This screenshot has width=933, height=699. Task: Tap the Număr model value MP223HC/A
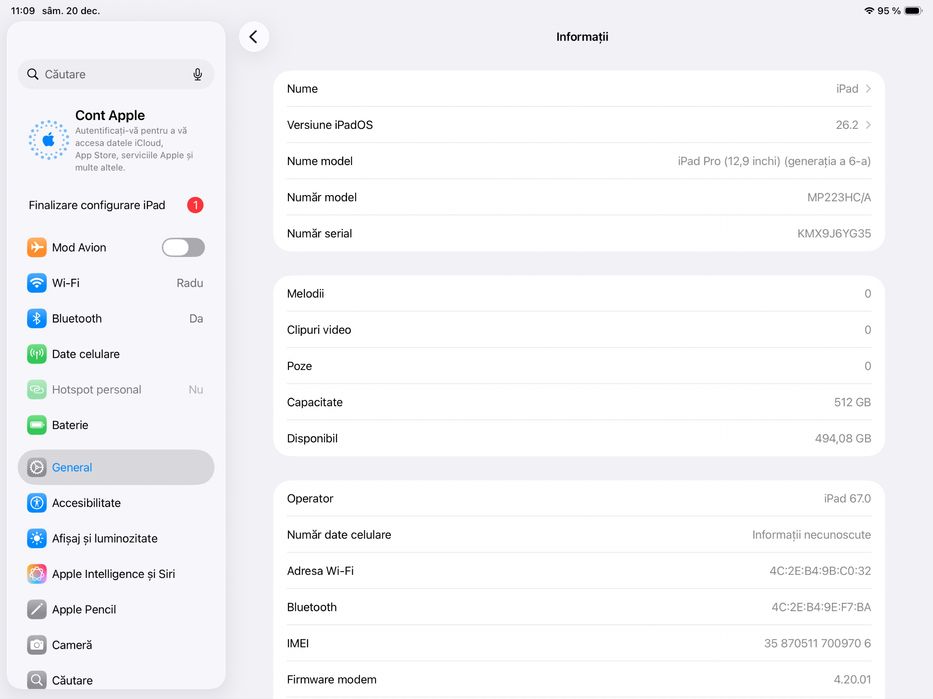coord(839,198)
